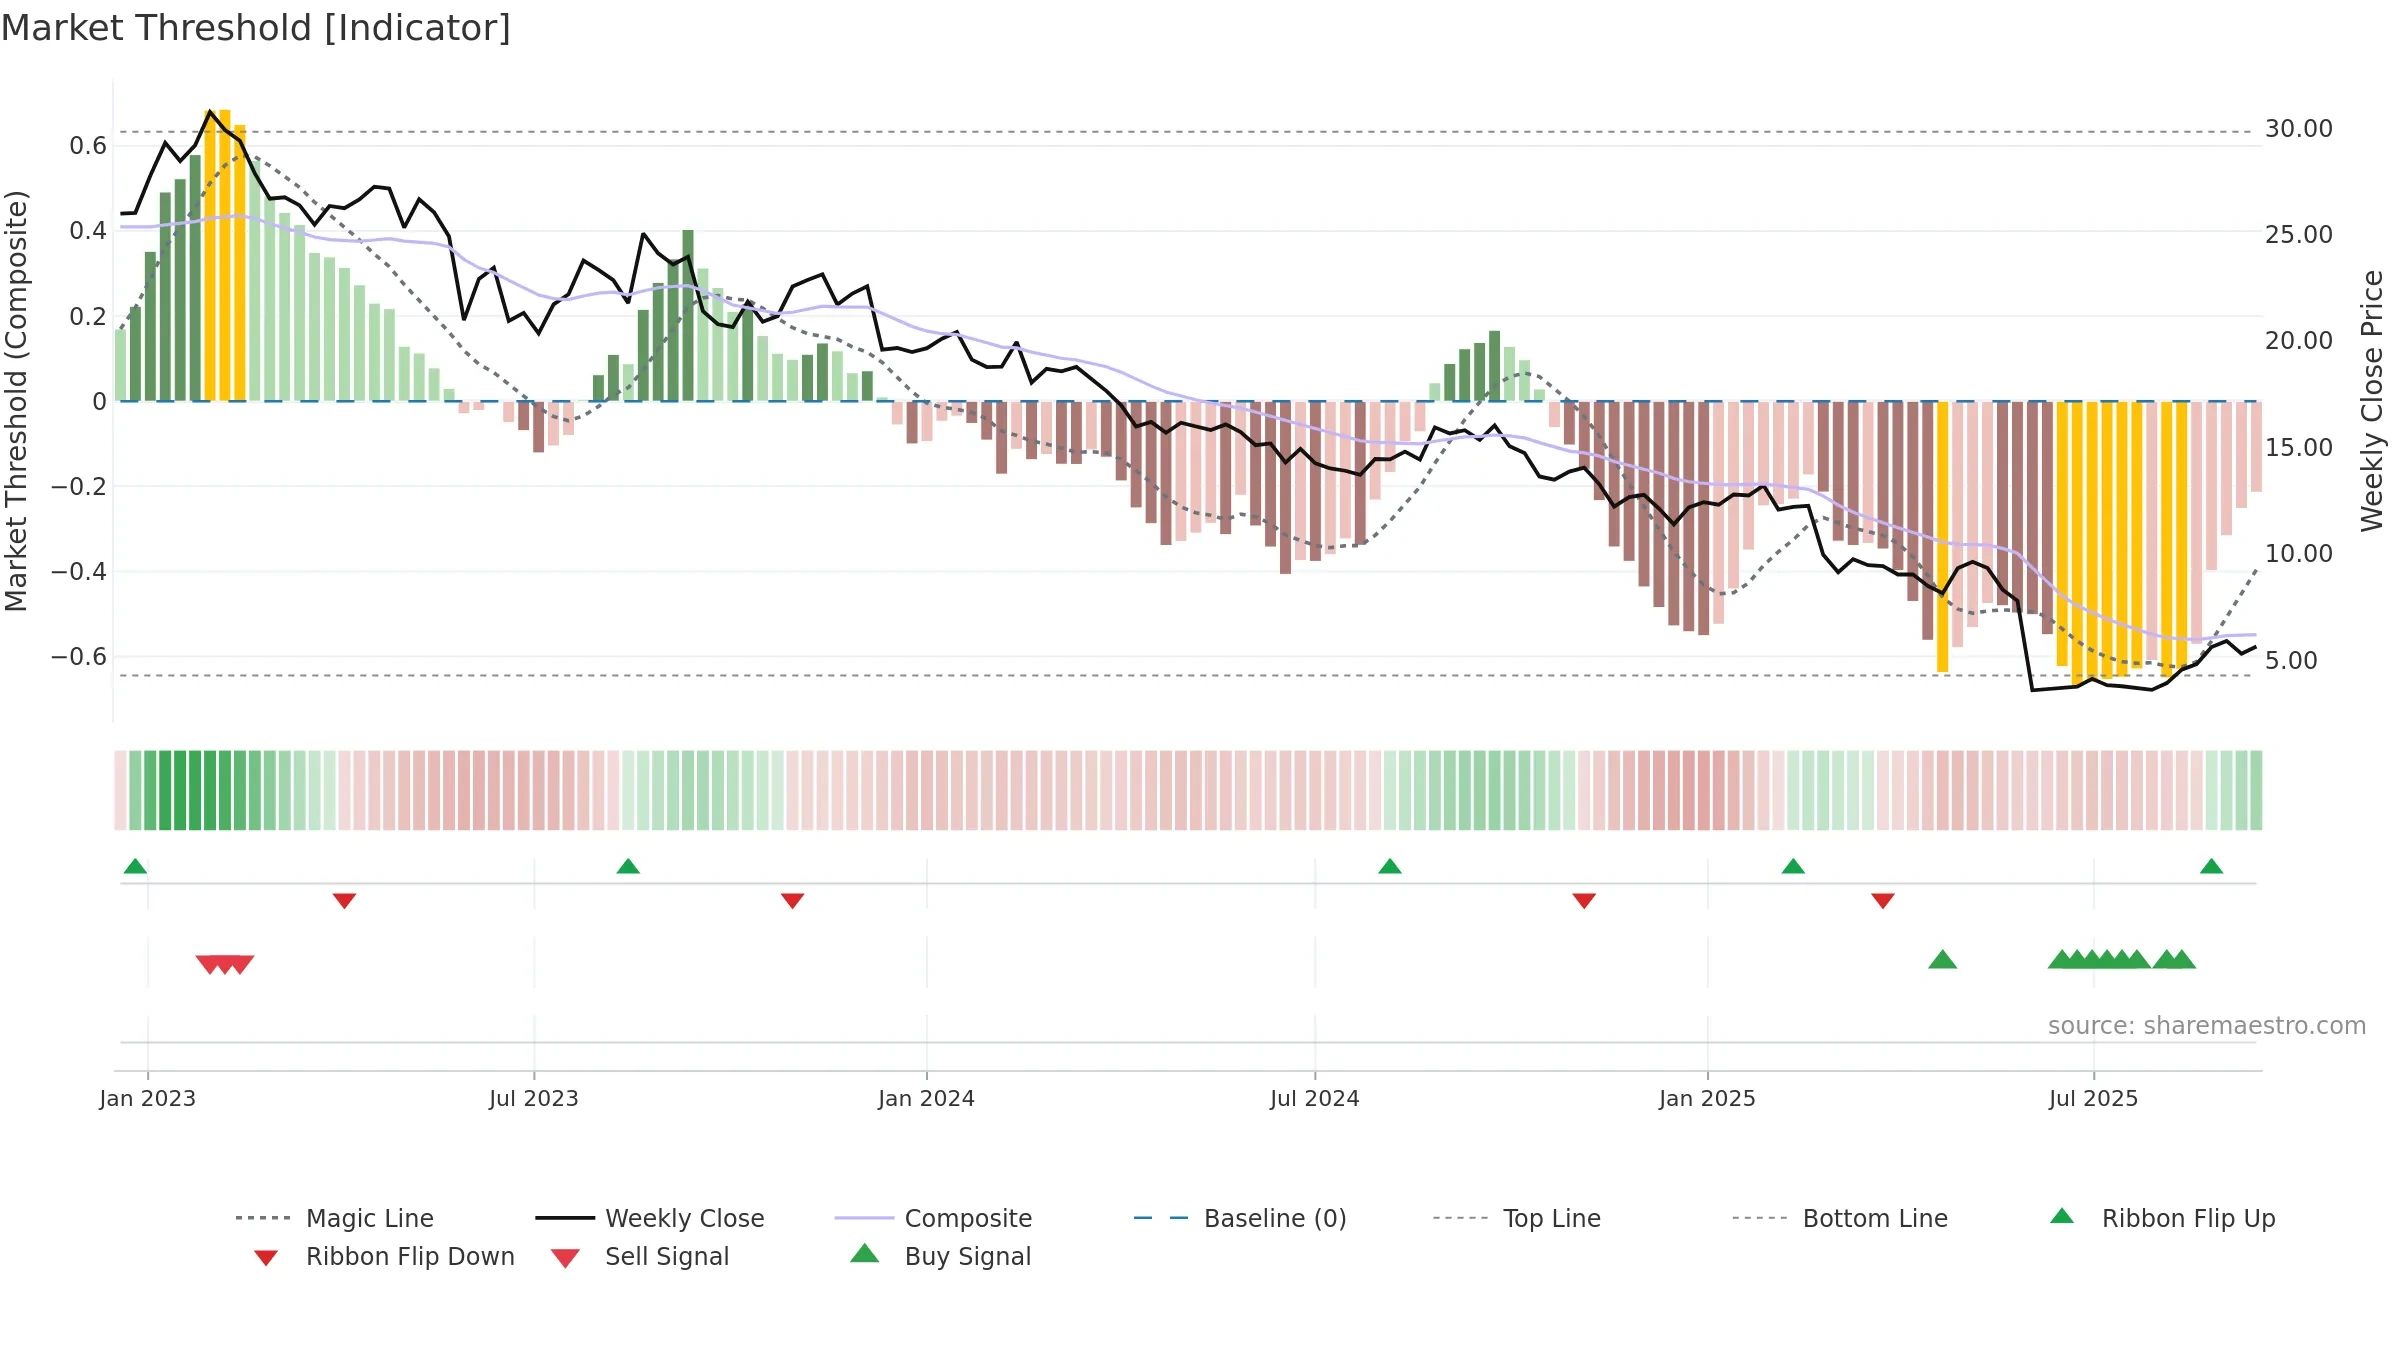This screenshot has width=2400, height=1350.
Task: Click the ribbon flip up triangle in February 2025
Action: click(x=1793, y=866)
